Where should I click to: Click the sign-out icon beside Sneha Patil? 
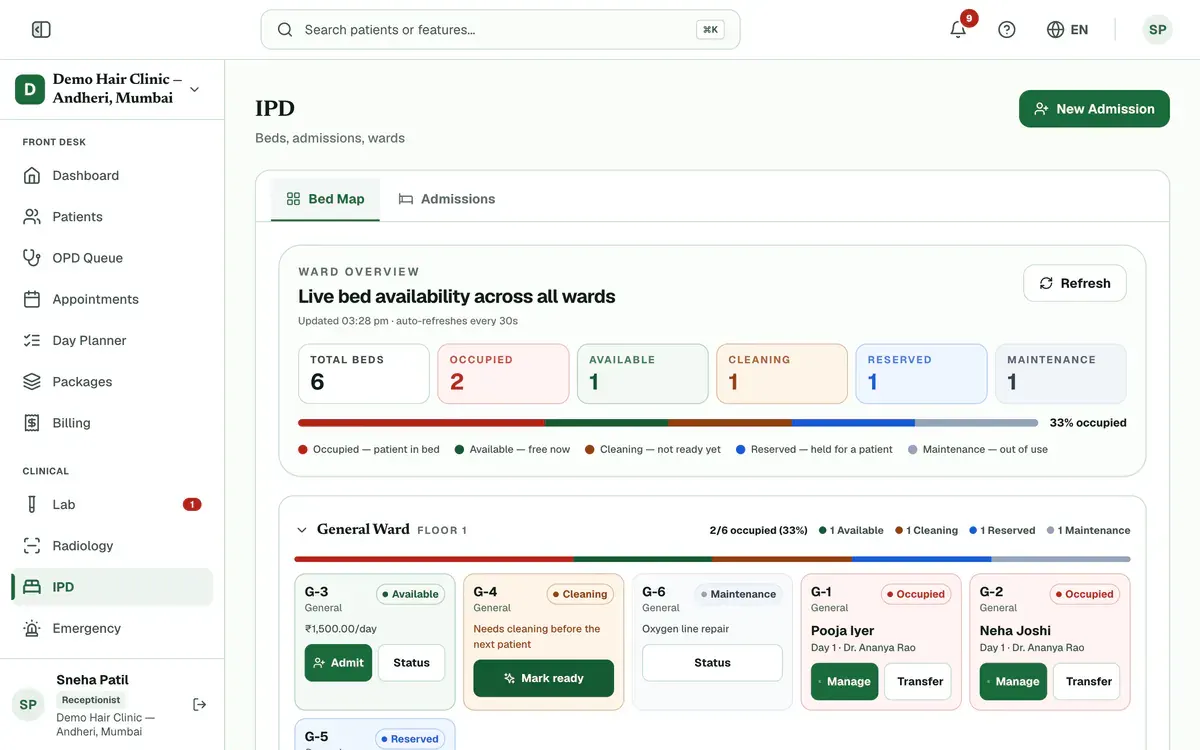(x=200, y=704)
